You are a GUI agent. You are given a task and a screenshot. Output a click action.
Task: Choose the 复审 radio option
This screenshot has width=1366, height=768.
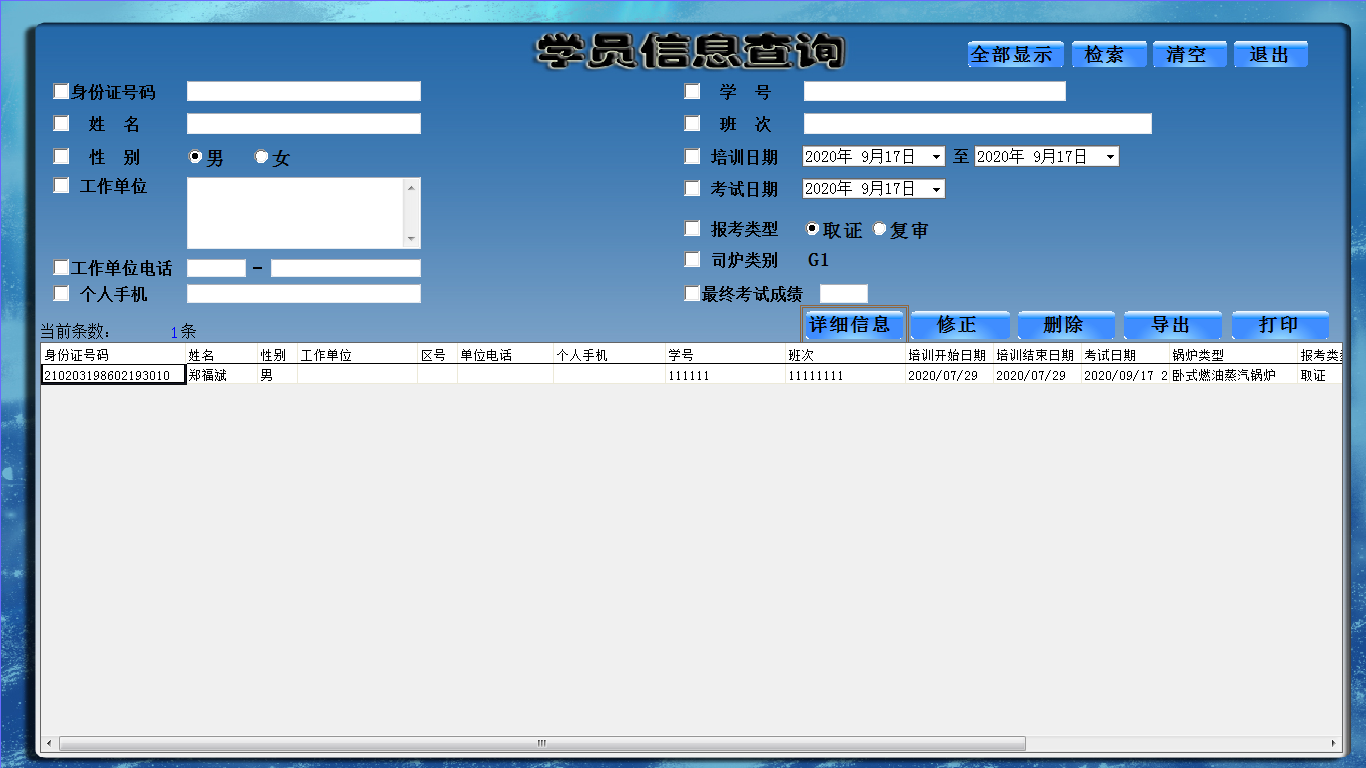pyautogui.click(x=880, y=229)
